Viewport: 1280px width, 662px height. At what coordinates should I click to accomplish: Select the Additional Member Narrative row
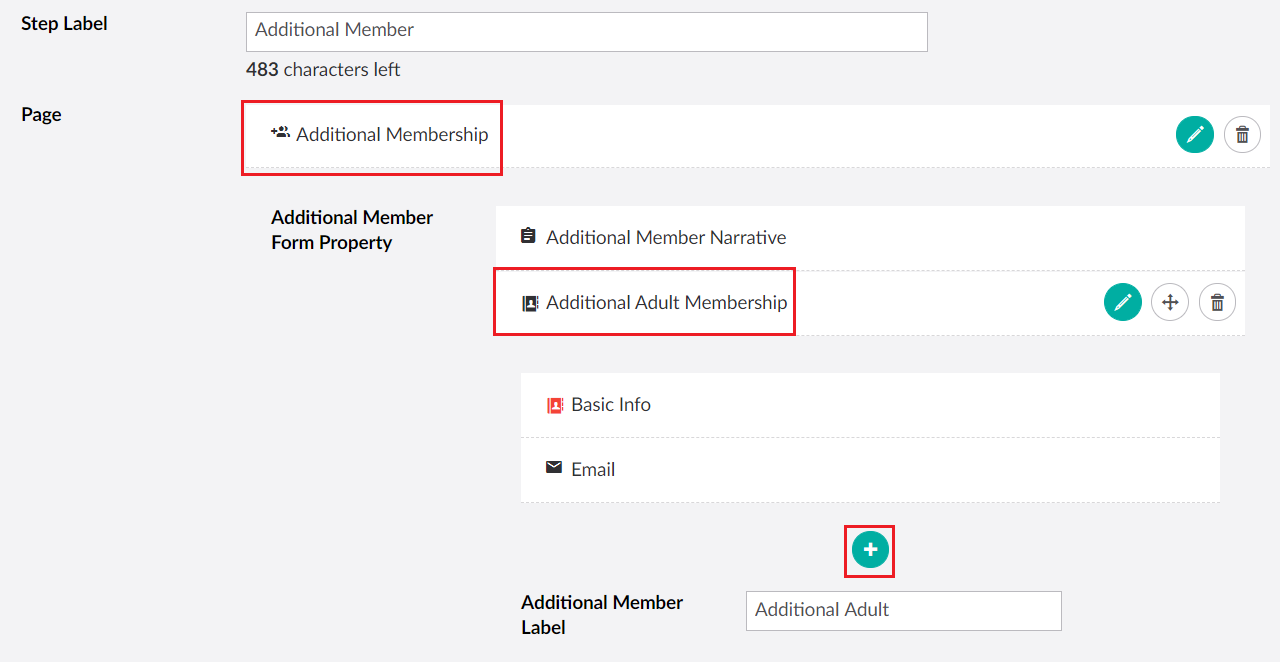(x=665, y=237)
